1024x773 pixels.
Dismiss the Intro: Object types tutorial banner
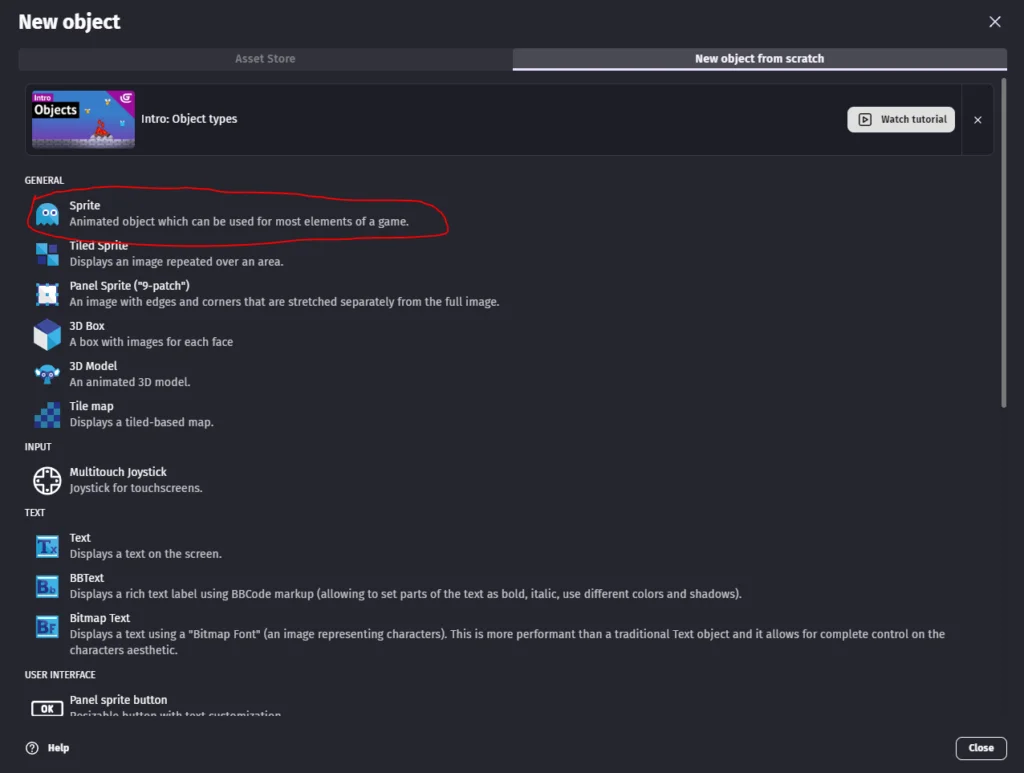pyautogui.click(x=978, y=120)
